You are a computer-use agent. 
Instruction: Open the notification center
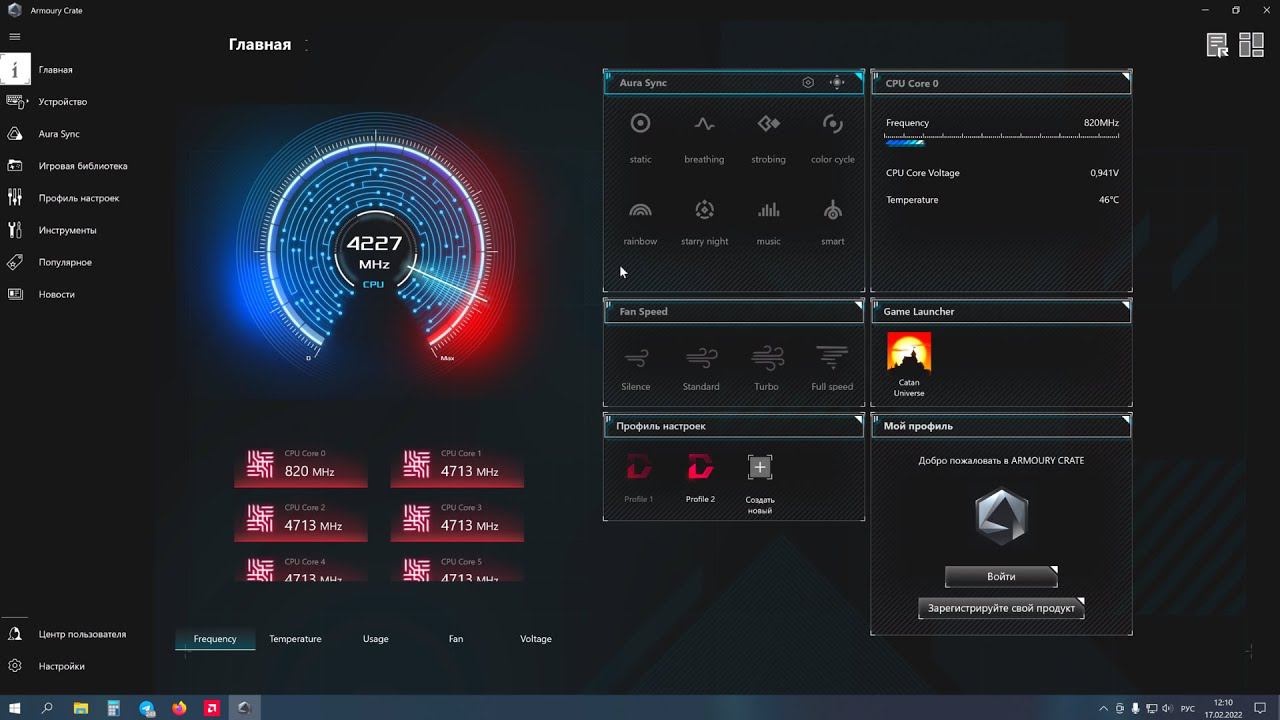[x=1262, y=708]
